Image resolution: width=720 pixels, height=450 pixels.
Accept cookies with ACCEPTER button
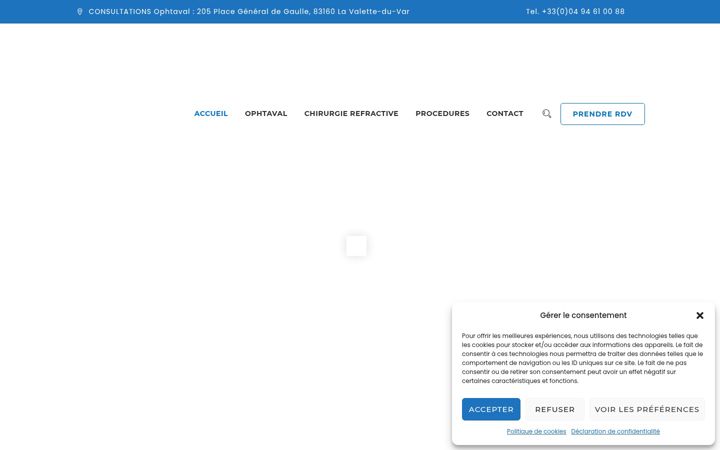(x=491, y=409)
